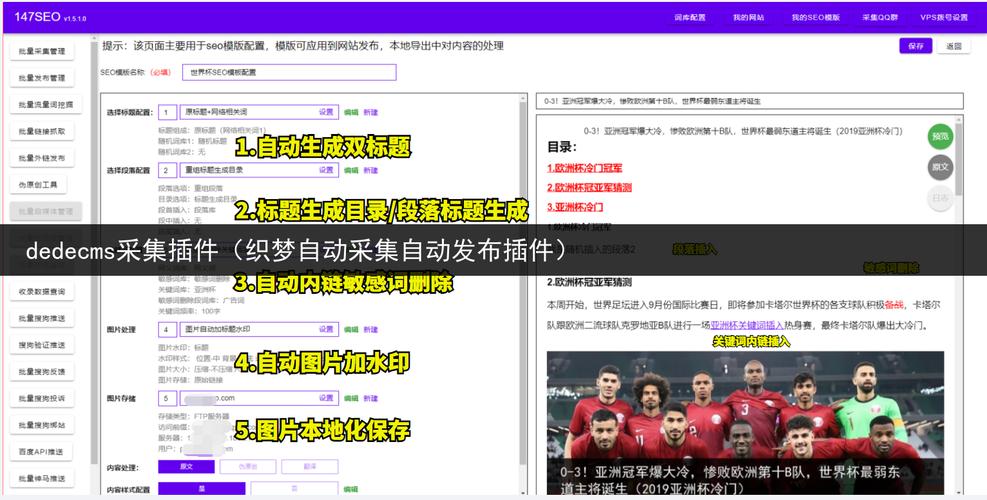This screenshot has height=500, width=987.
Task: Open 批量神马推送 in the sidebar
Action: tap(42, 479)
